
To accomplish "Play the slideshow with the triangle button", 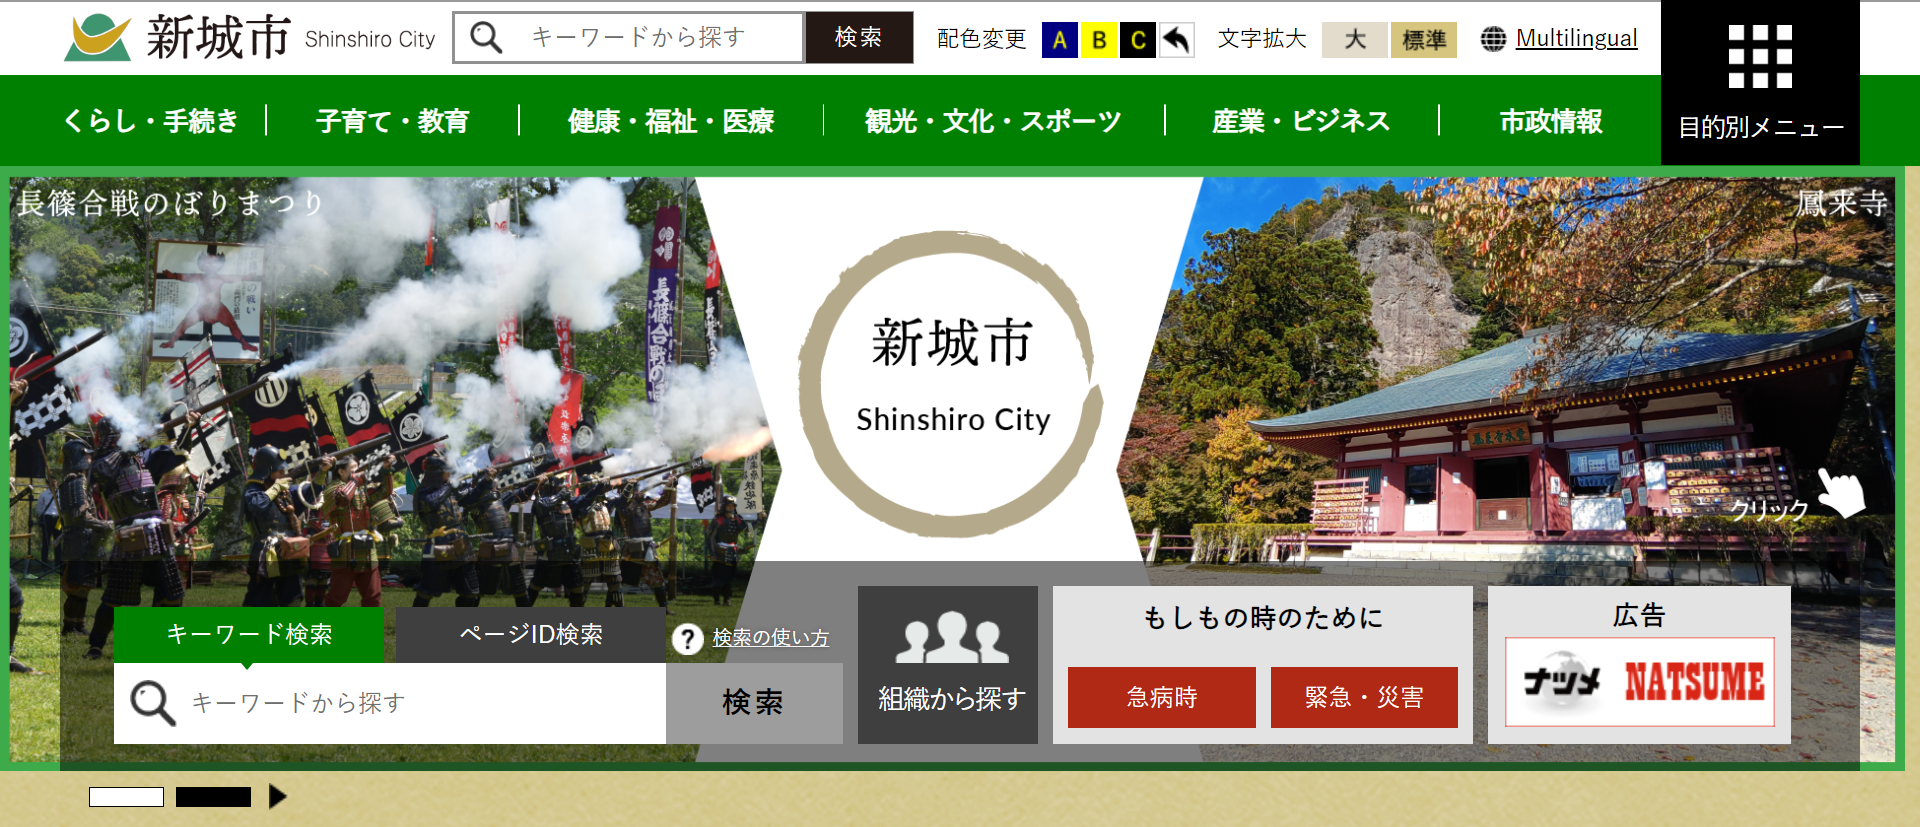I will pyautogui.click(x=277, y=797).
